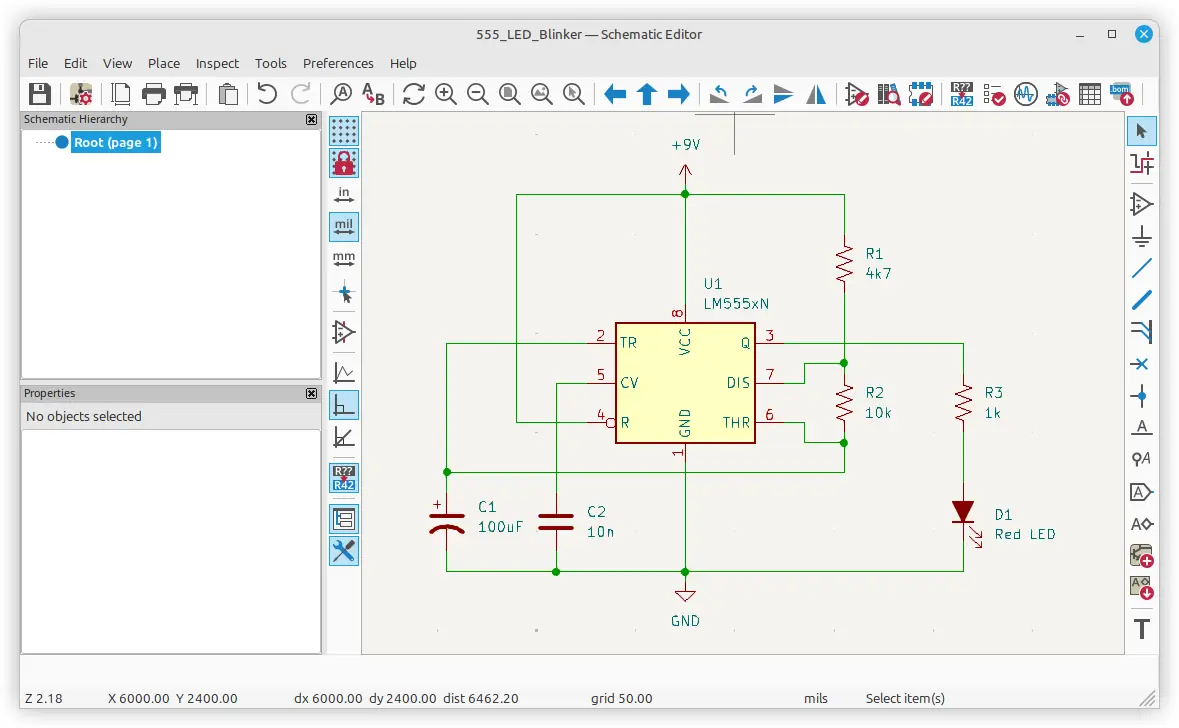Place a power symbol tool
1179x728 pixels.
[1141, 236]
